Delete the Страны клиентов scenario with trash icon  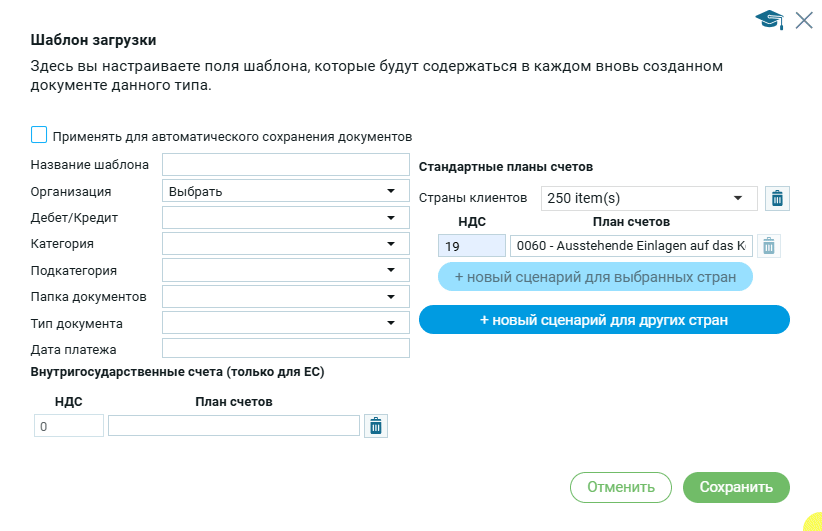[777, 198]
